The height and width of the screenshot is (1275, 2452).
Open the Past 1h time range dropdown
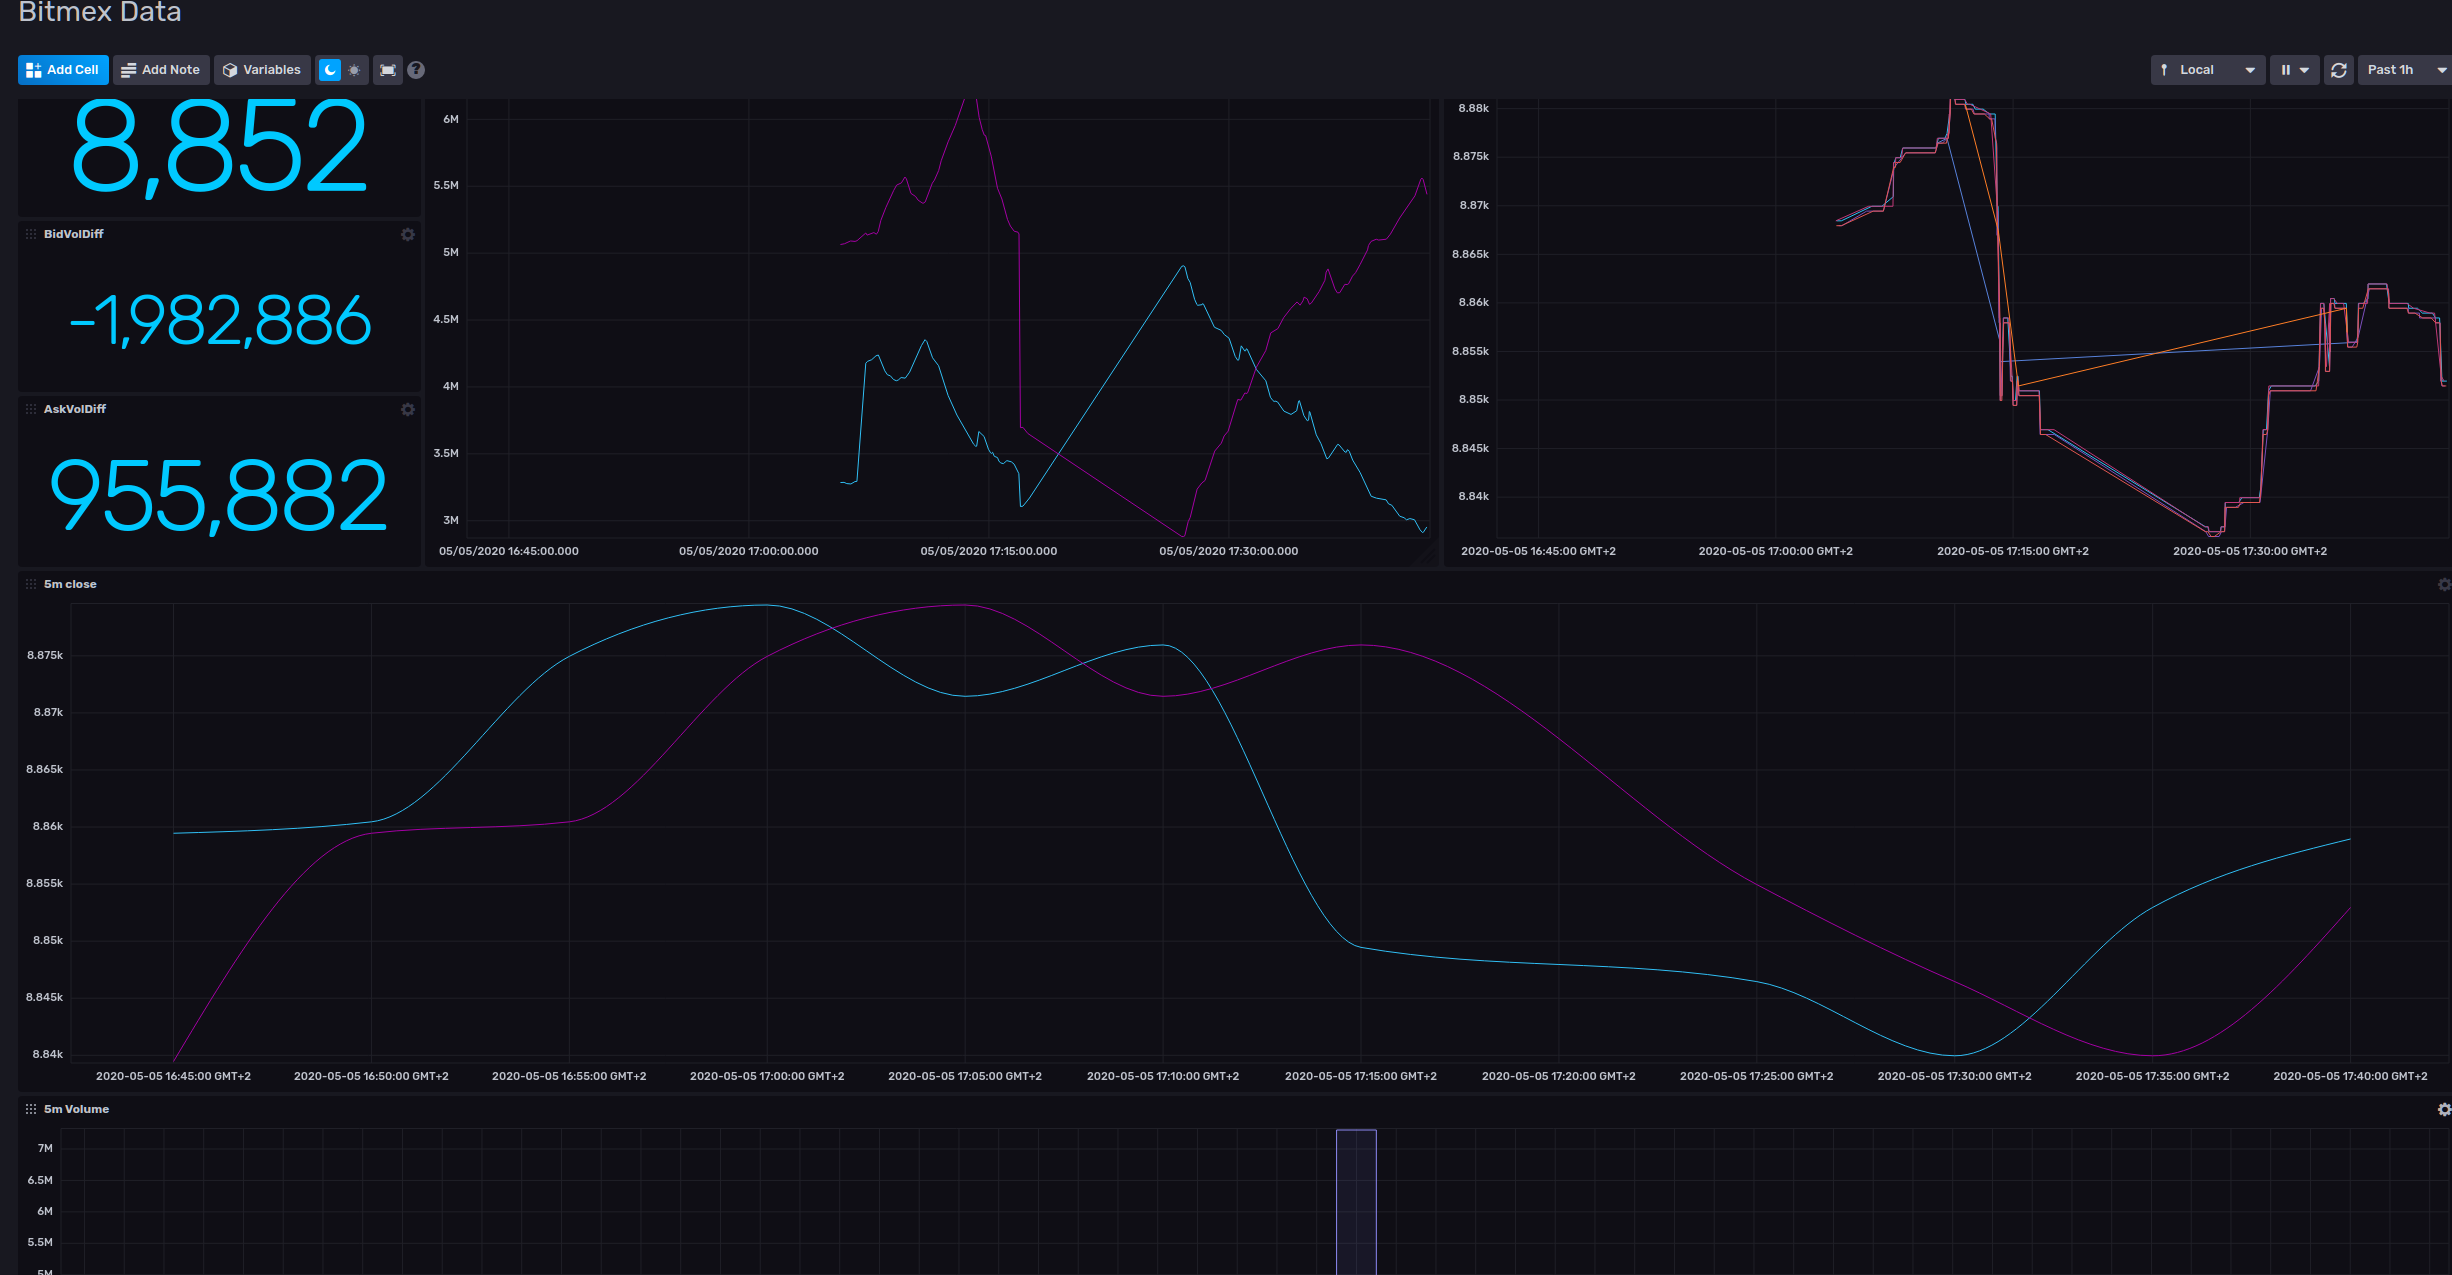(x=2405, y=70)
